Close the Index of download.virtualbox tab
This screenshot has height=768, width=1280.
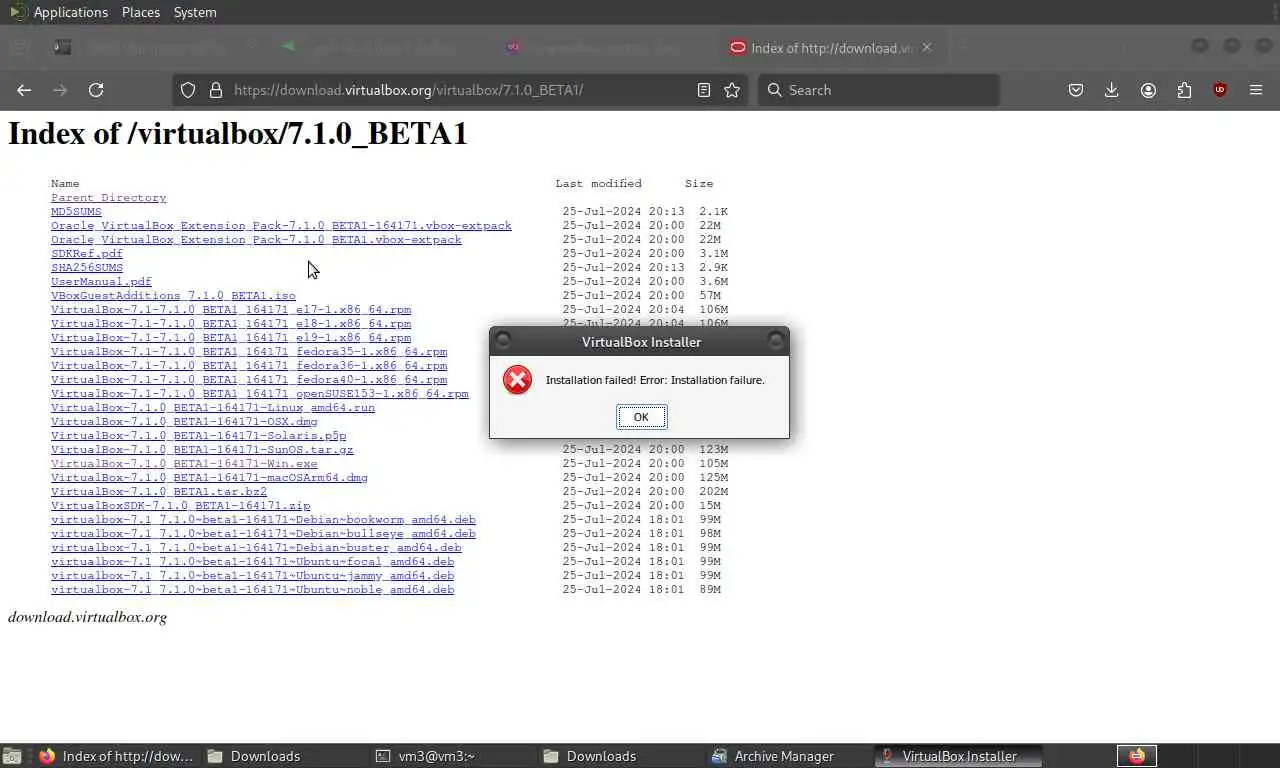[926, 47]
